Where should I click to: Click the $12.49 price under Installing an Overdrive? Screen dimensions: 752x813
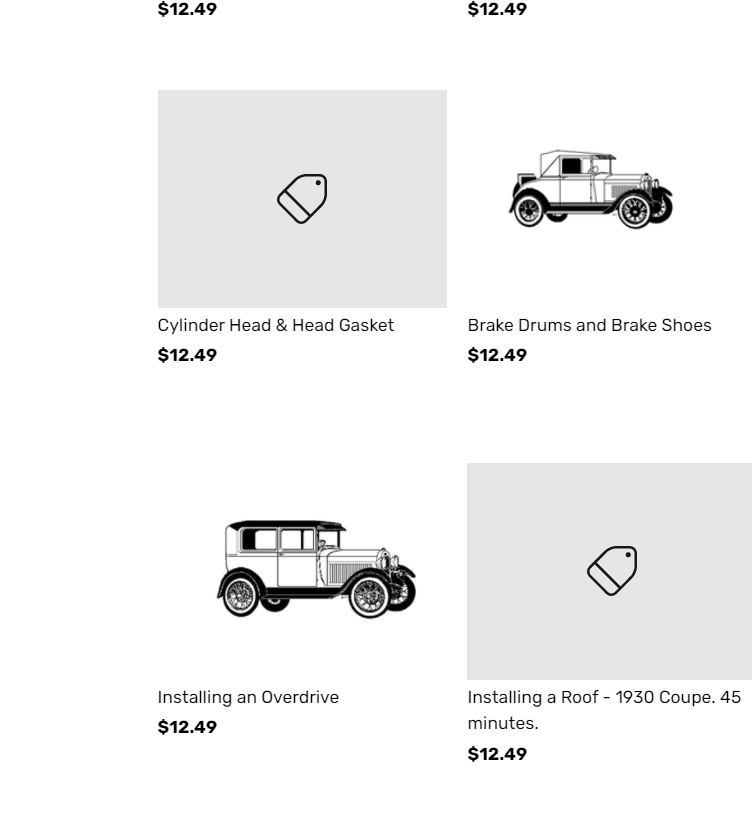[x=187, y=727]
